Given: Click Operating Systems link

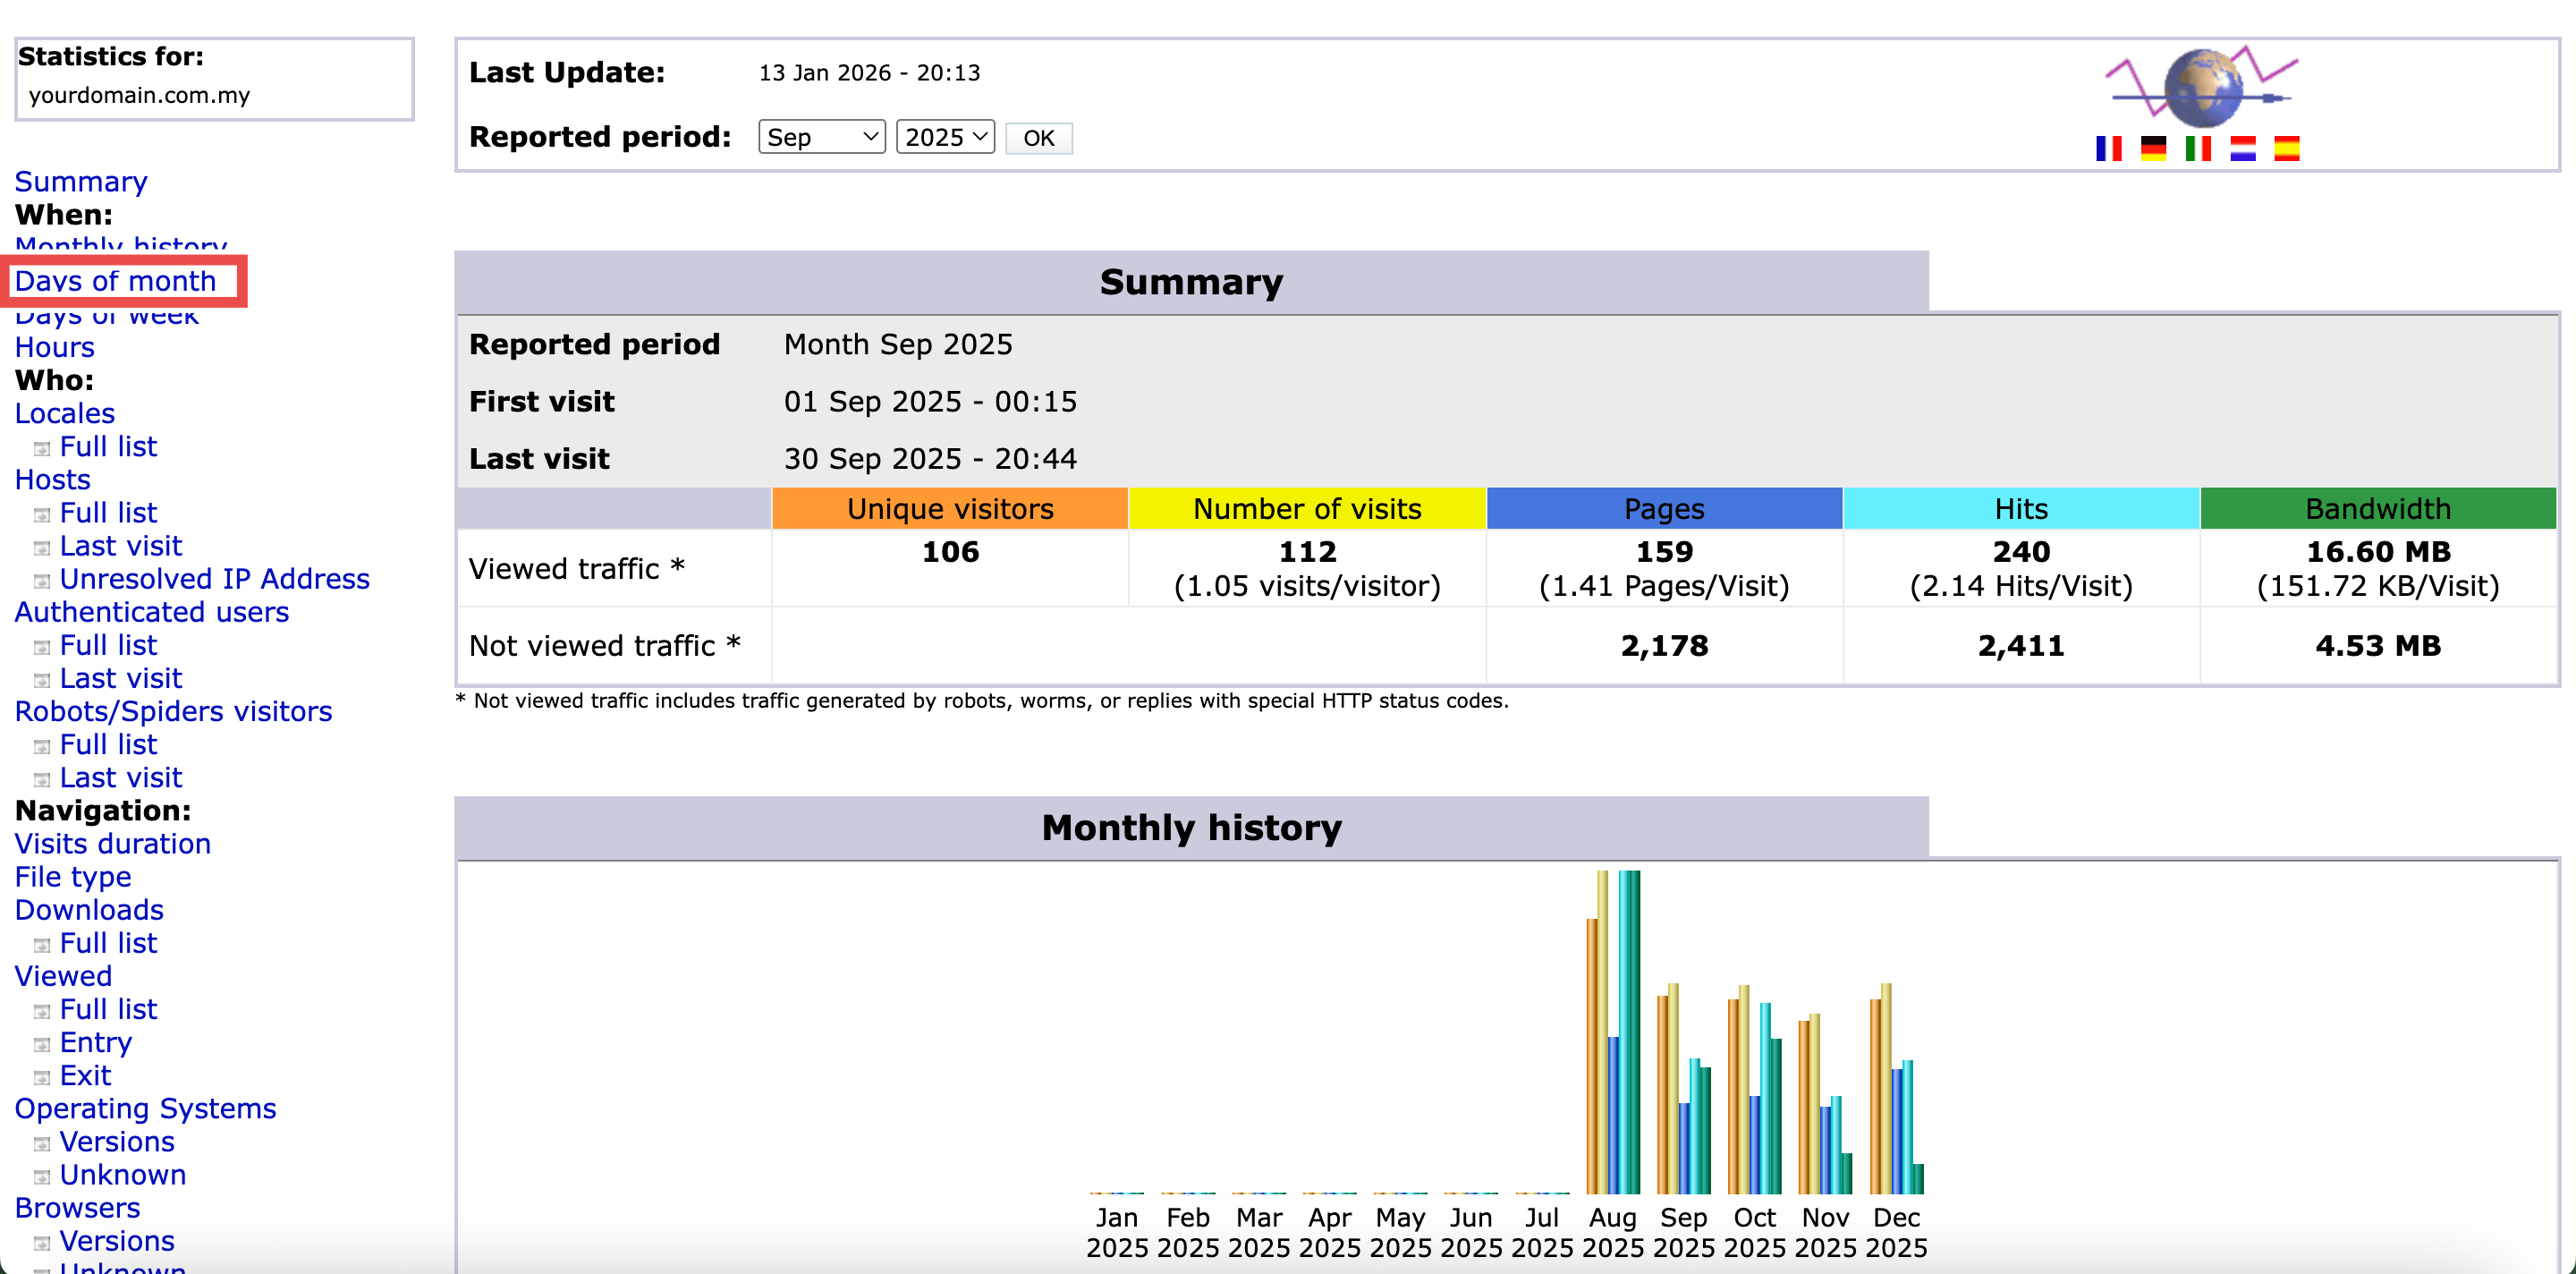Looking at the screenshot, I should [x=145, y=1108].
